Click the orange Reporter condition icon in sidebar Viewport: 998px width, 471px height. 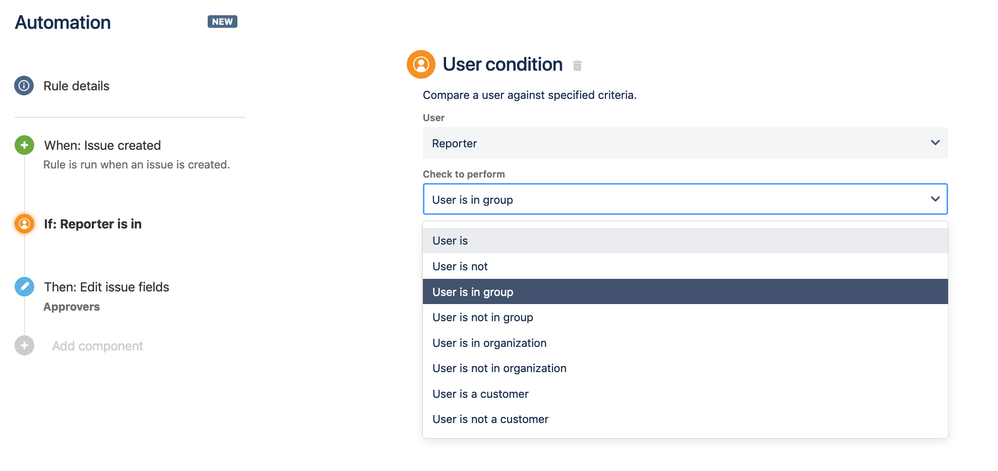tap(24, 224)
